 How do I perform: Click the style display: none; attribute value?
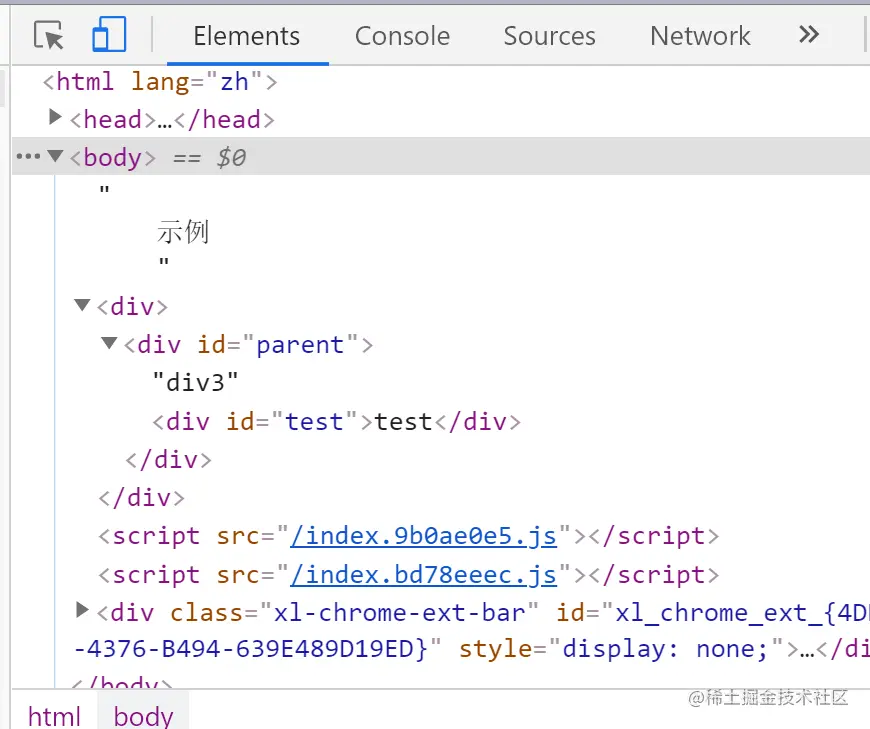click(x=665, y=649)
